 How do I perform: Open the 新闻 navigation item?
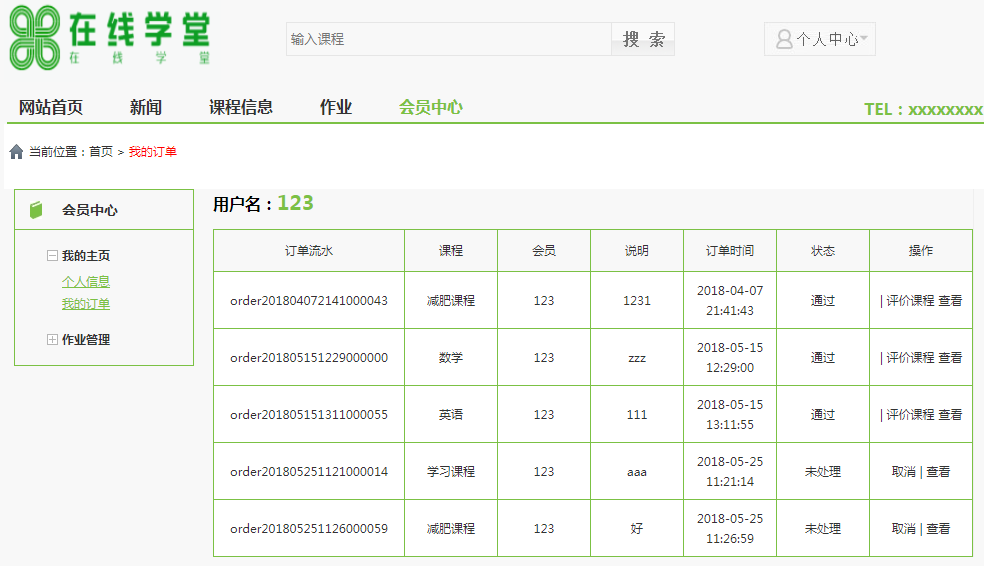(x=146, y=107)
